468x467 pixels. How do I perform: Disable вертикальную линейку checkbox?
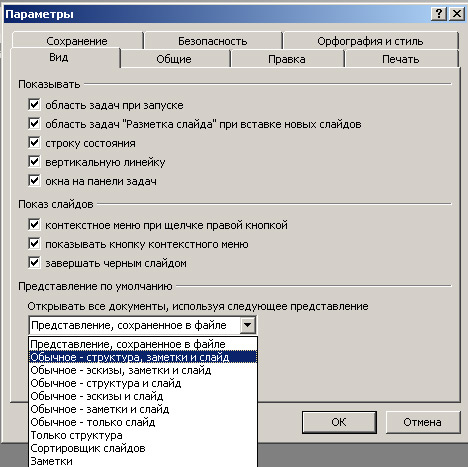tap(34, 162)
